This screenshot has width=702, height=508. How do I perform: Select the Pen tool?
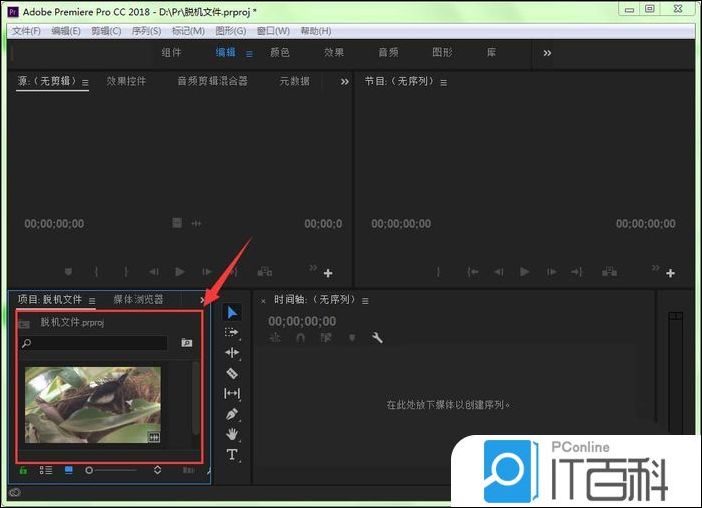click(x=232, y=414)
